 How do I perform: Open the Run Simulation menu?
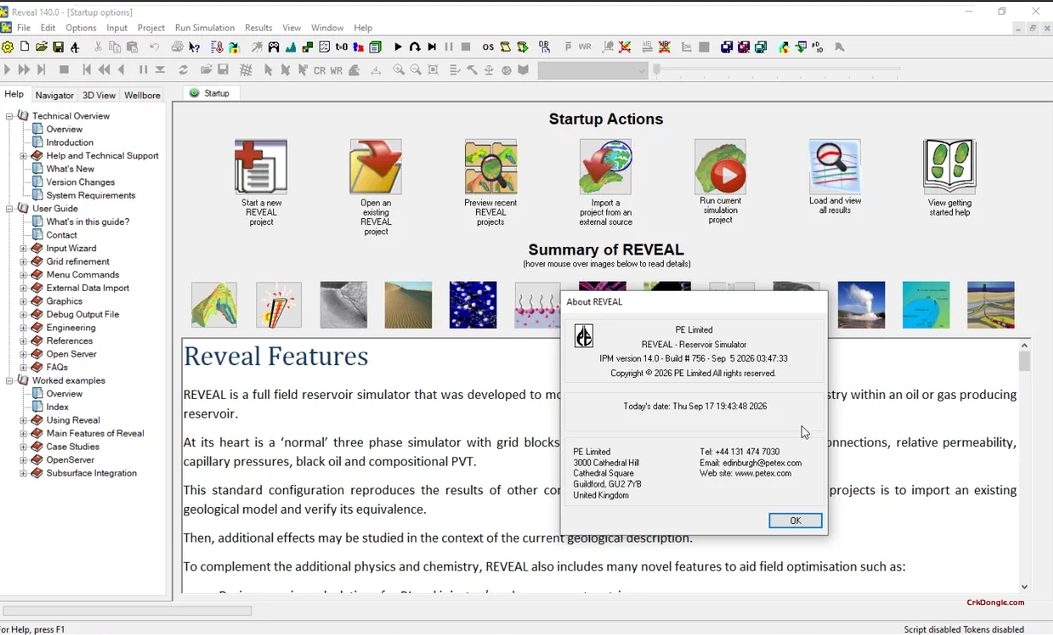point(205,28)
